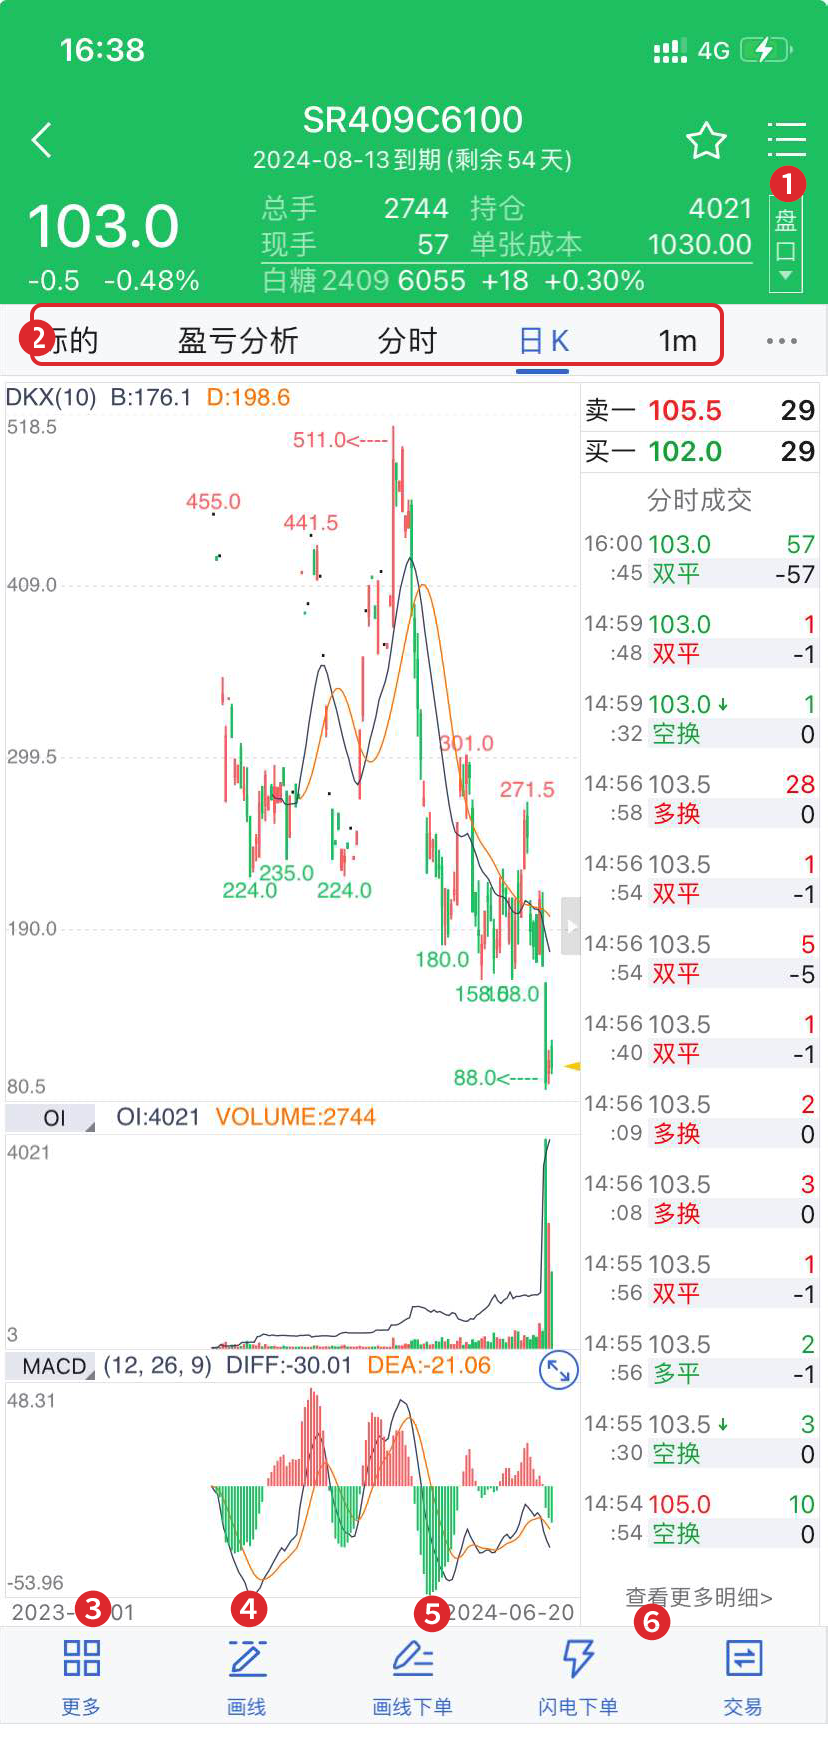Open the list menu icon at top right
The width and height of the screenshot is (828, 1738).
(786, 140)
